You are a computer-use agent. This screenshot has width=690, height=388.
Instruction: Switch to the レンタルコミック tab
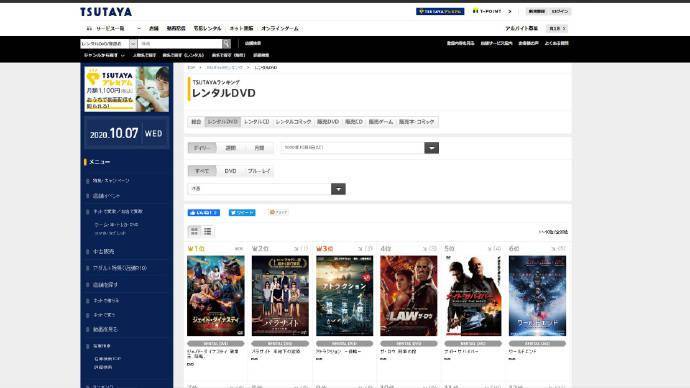coord(293,122)
